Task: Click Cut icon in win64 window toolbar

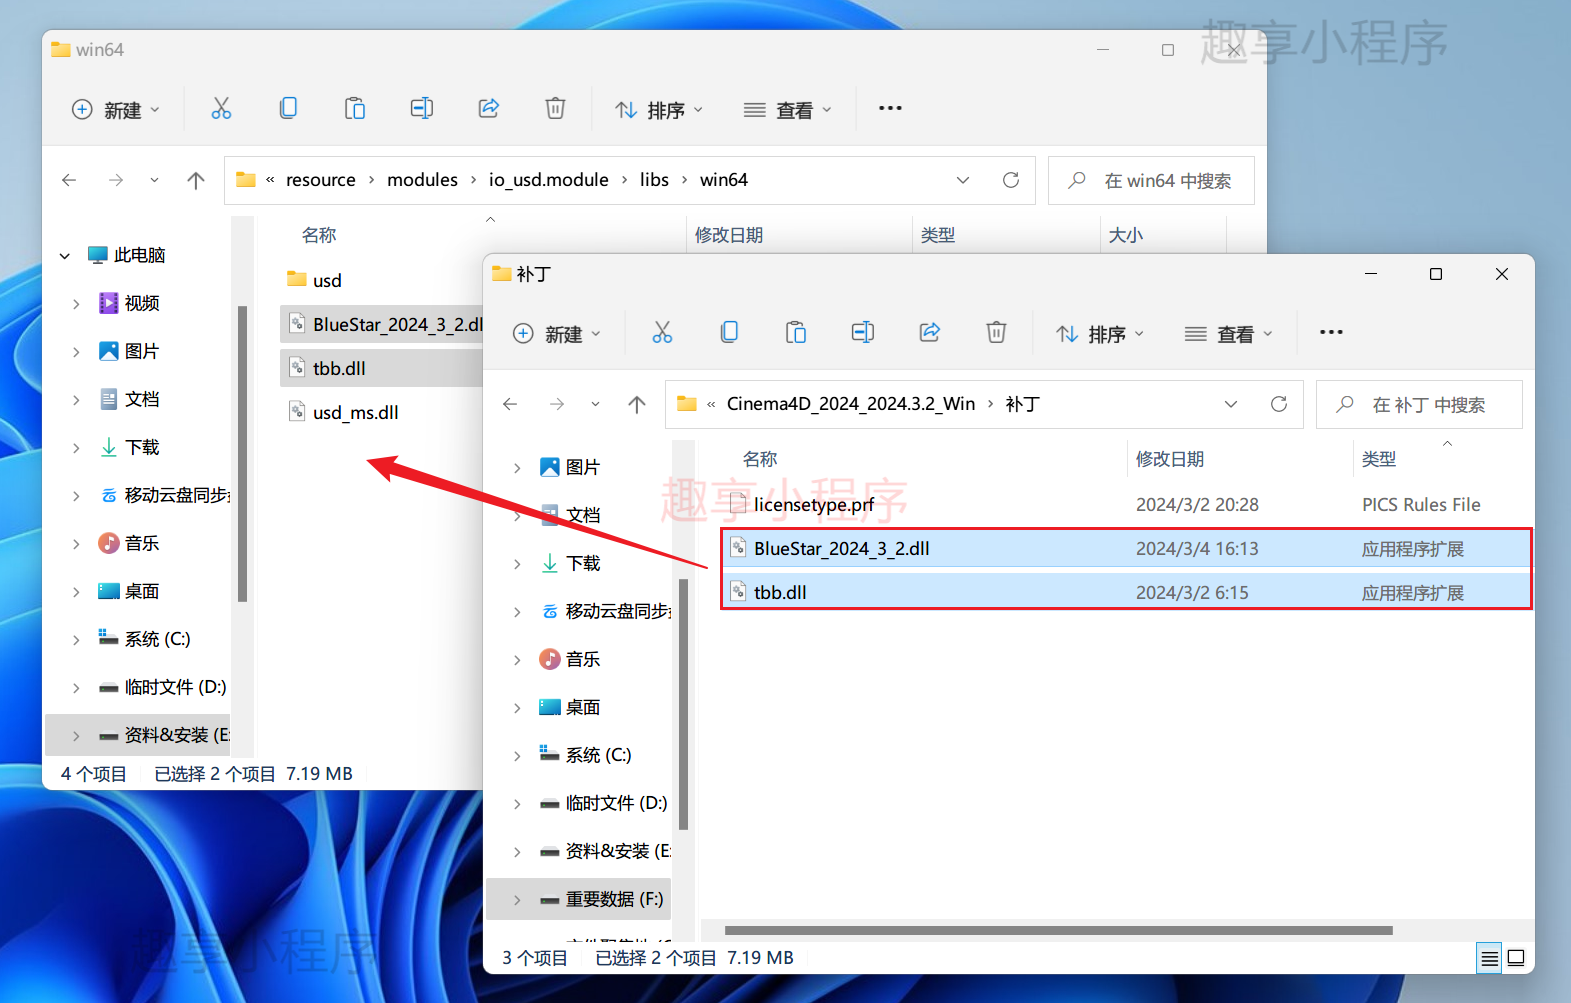Action: point(221,108)
